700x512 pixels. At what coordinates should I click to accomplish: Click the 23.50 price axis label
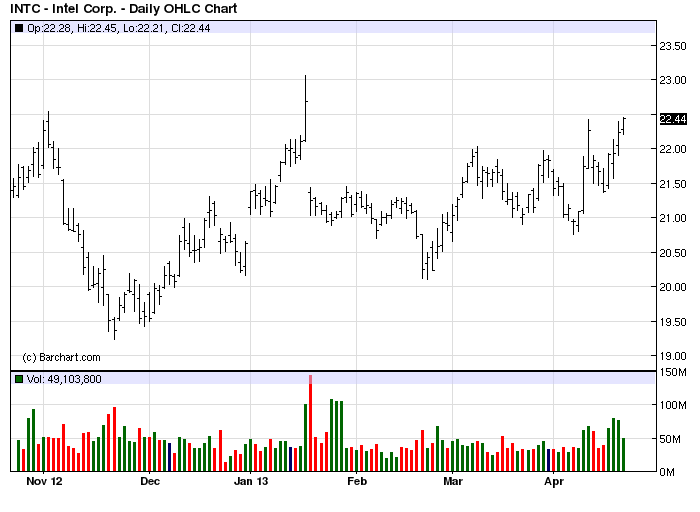point(673,46)
